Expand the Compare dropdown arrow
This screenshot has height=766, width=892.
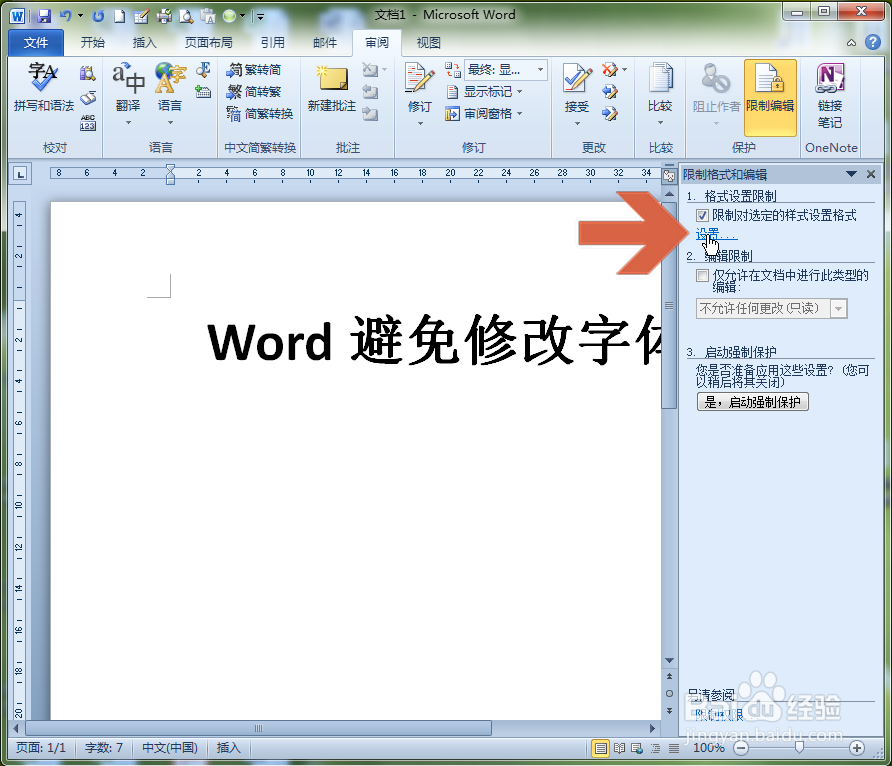[660, 123]
